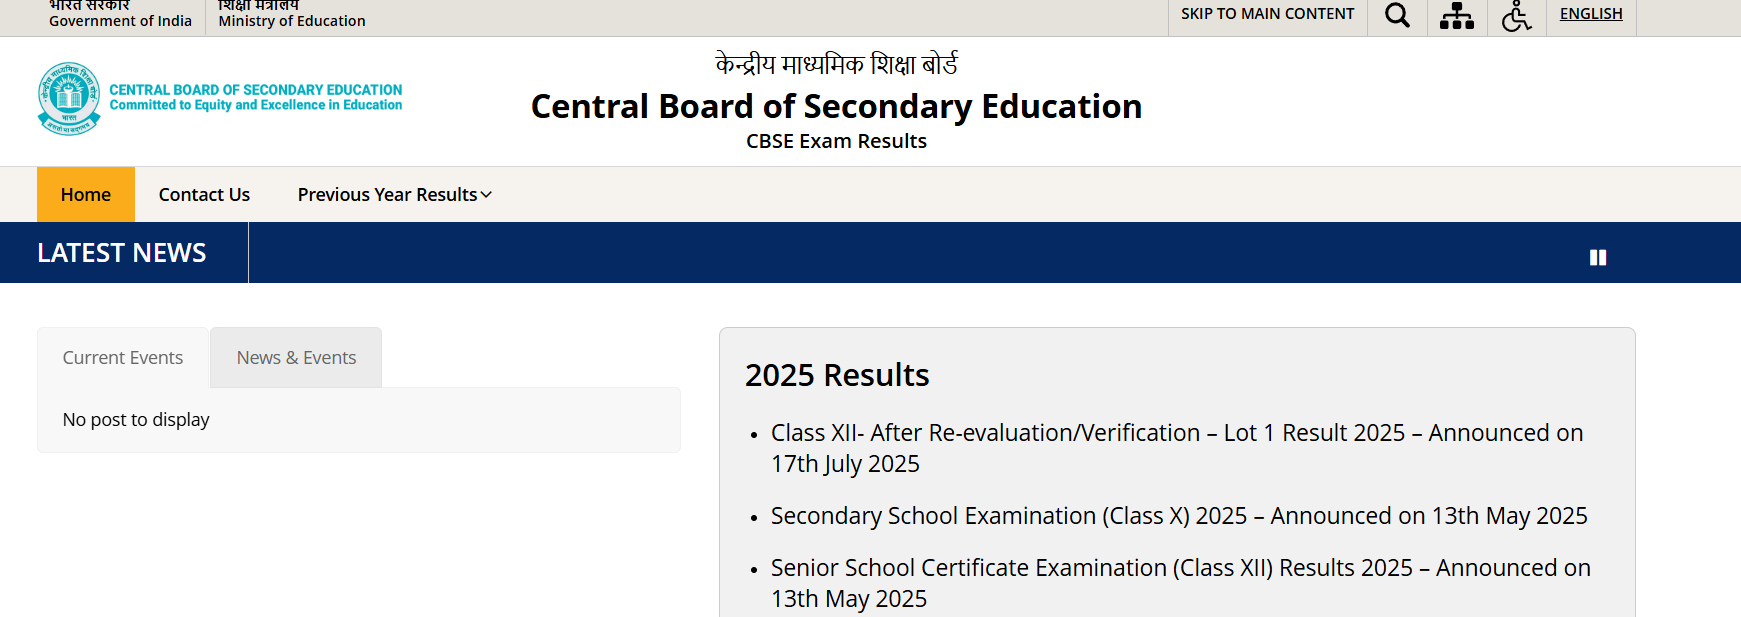Expand the Previous Year Results menu

[x=394, y=195]
